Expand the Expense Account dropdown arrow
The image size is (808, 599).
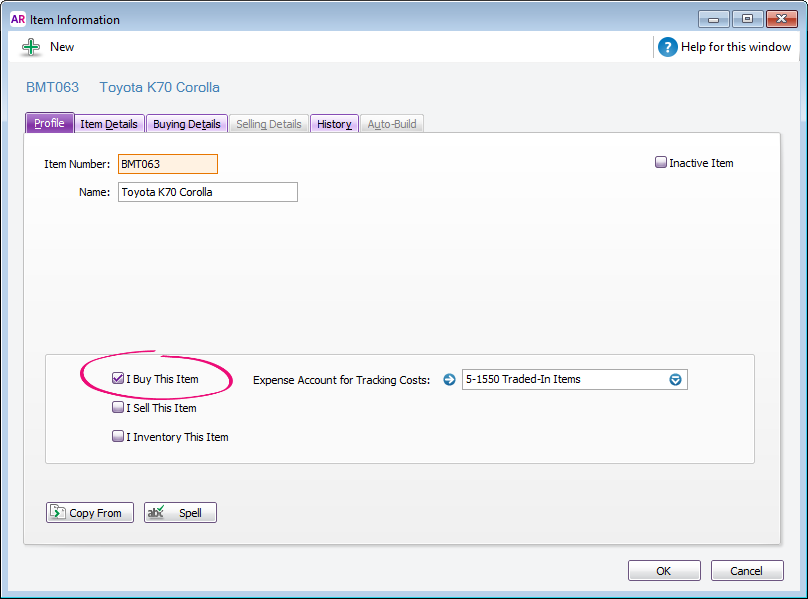click(675, 380)
